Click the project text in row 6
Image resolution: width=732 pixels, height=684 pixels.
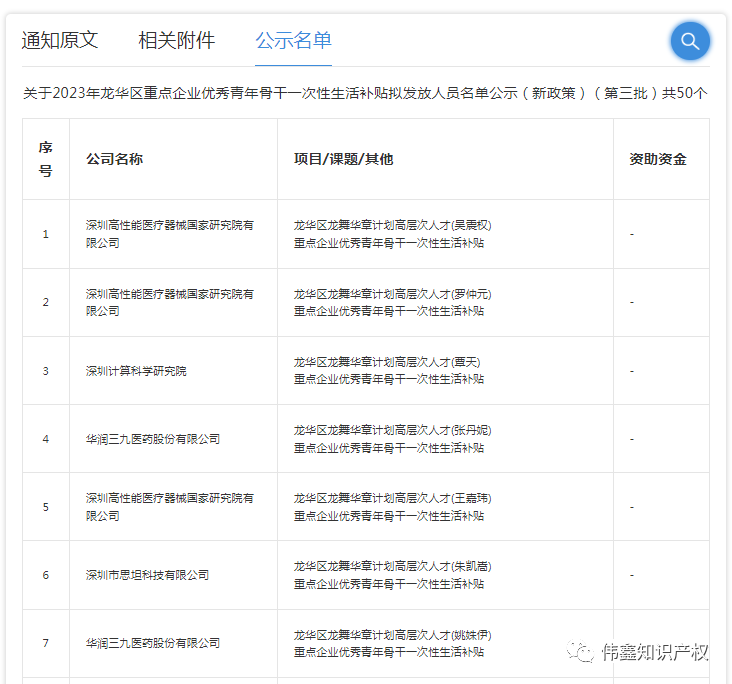click(393, 575)
